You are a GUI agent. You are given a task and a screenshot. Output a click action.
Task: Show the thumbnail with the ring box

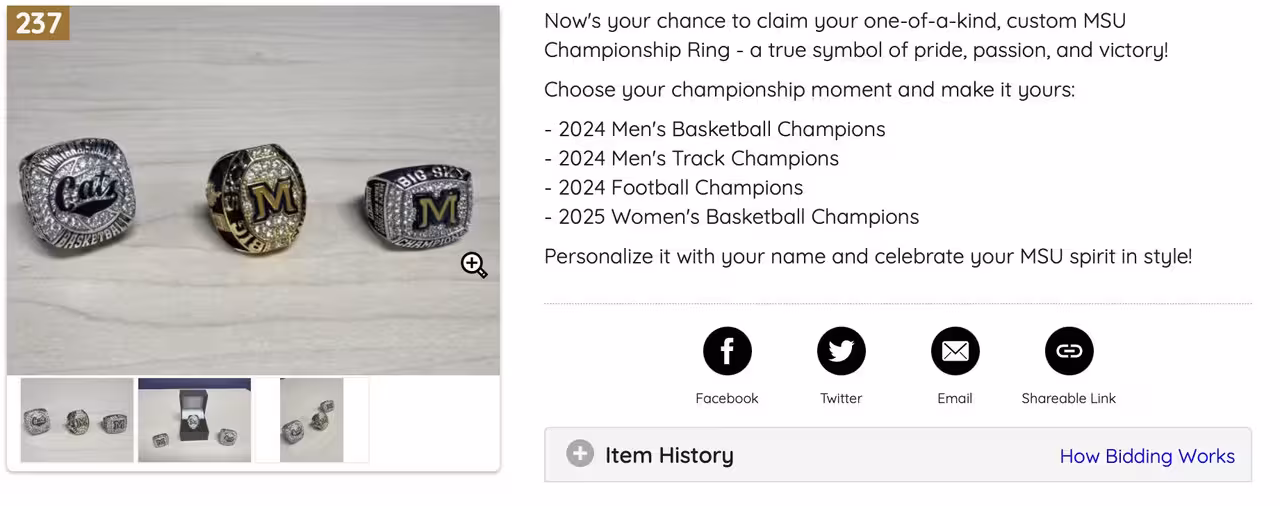pyautogui.click(x=194, y=420)
